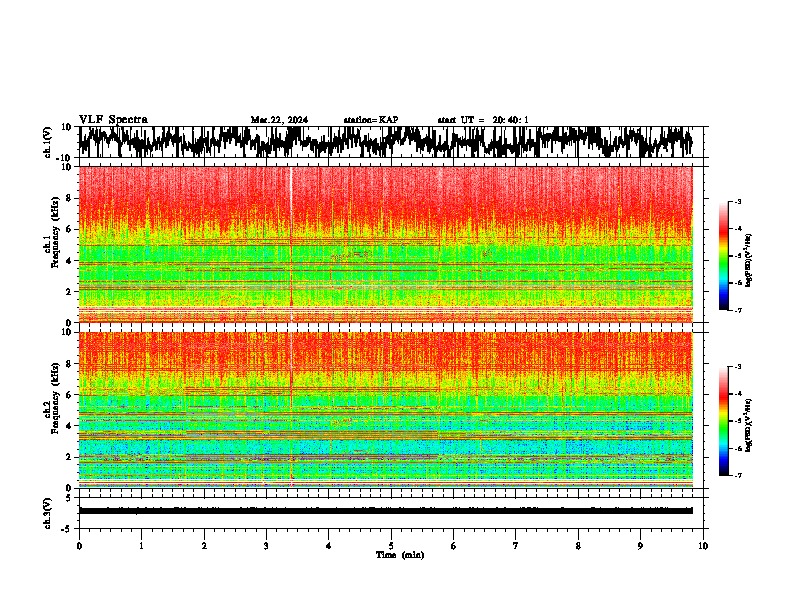Click the ch.1 colorbar log(PSD) label
Image resolution: width=792 pixels, height=612 pixels.
(749, 261)
